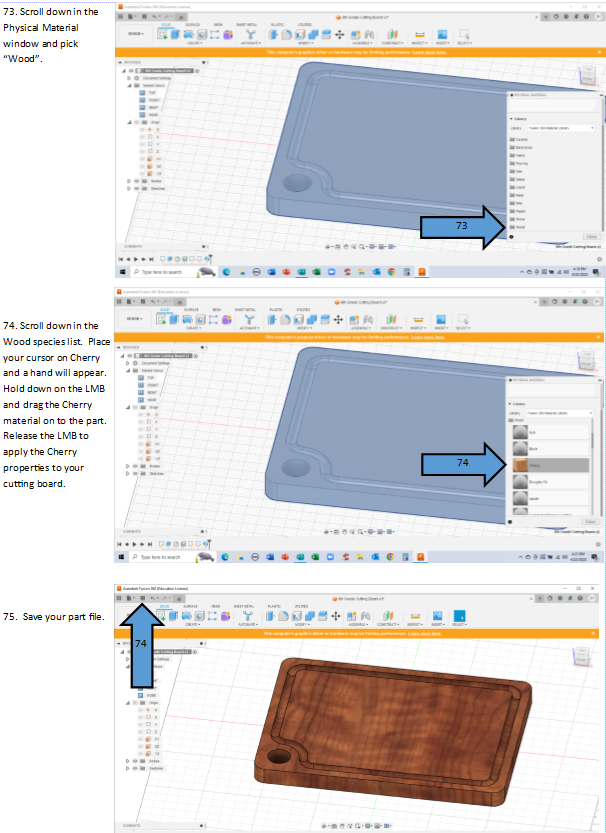Toggle Sketches eye visibility in step 73 screenshot
This screenshot has height=833, width=606.
pyautogui.click(x=136, y=189)
